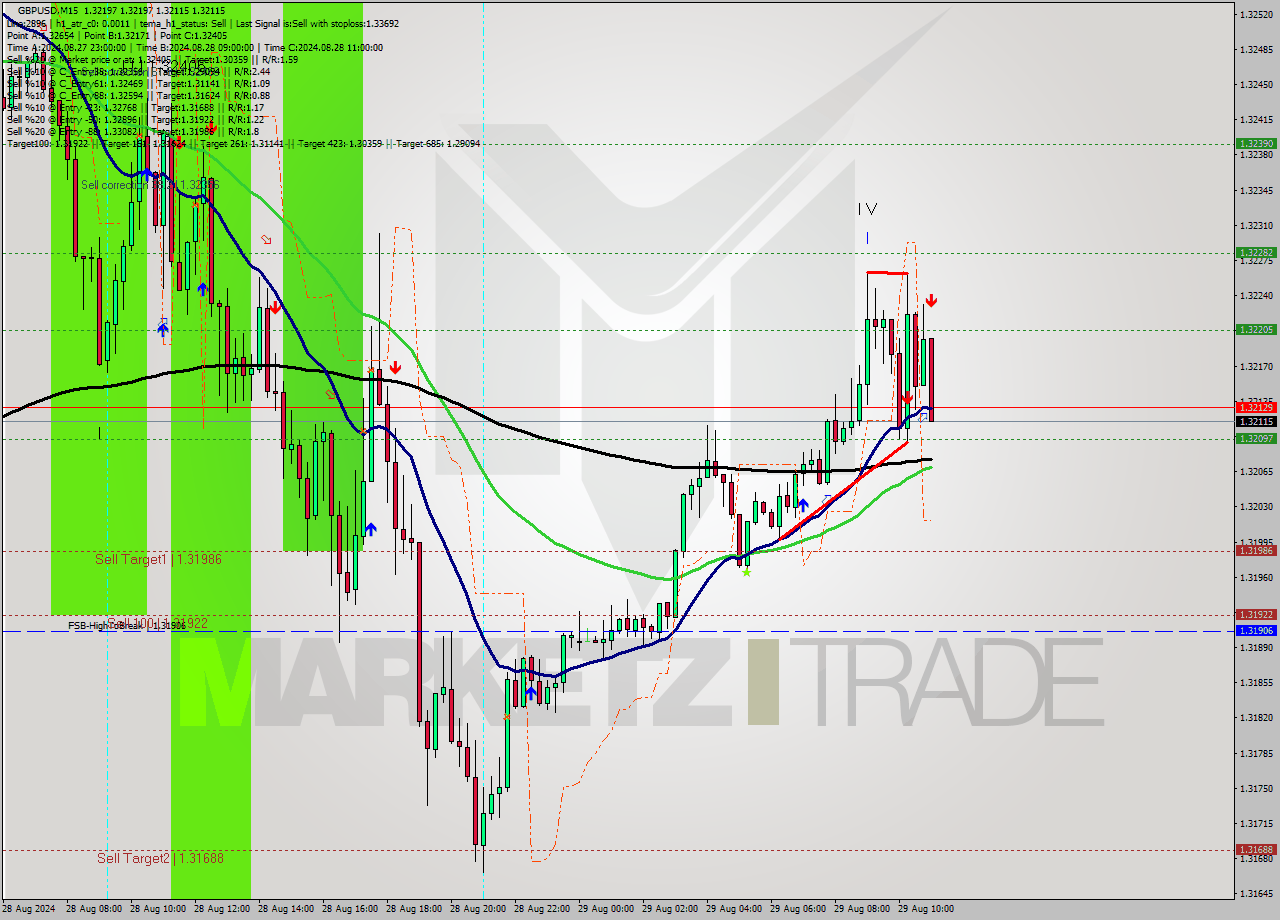Click the red sell arrow beside the blue TEMA line at 29 Aug 09:30
Screen dimensions: 1280x920
pos(906,397)
